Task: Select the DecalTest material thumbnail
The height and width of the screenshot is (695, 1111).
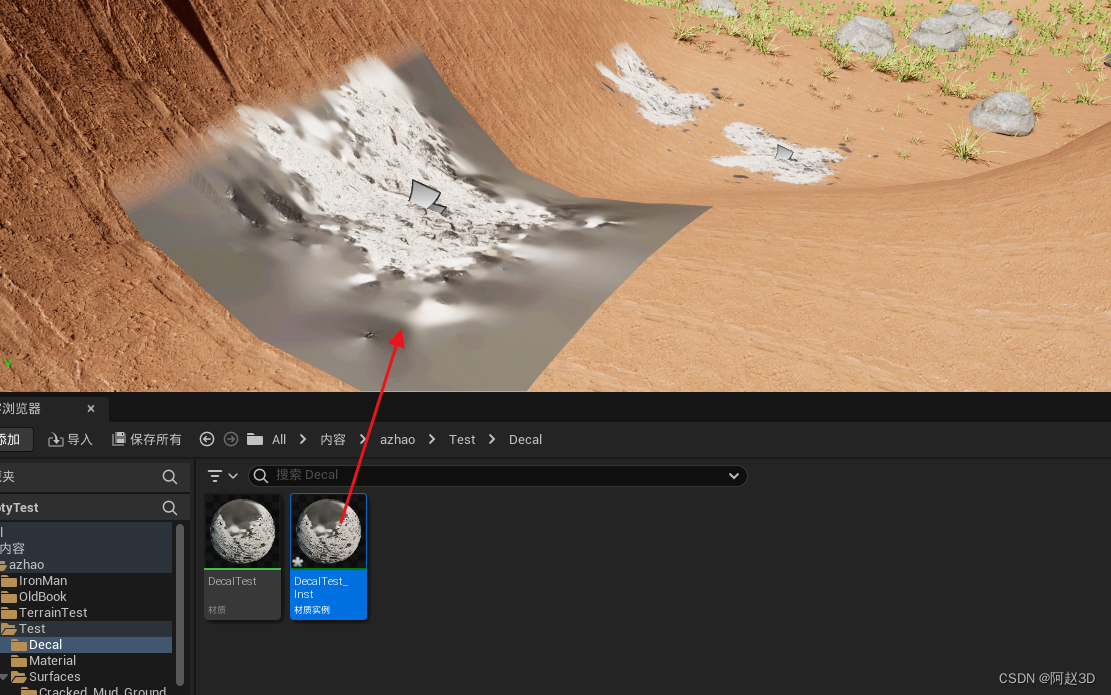Action: tap(242, 532)
